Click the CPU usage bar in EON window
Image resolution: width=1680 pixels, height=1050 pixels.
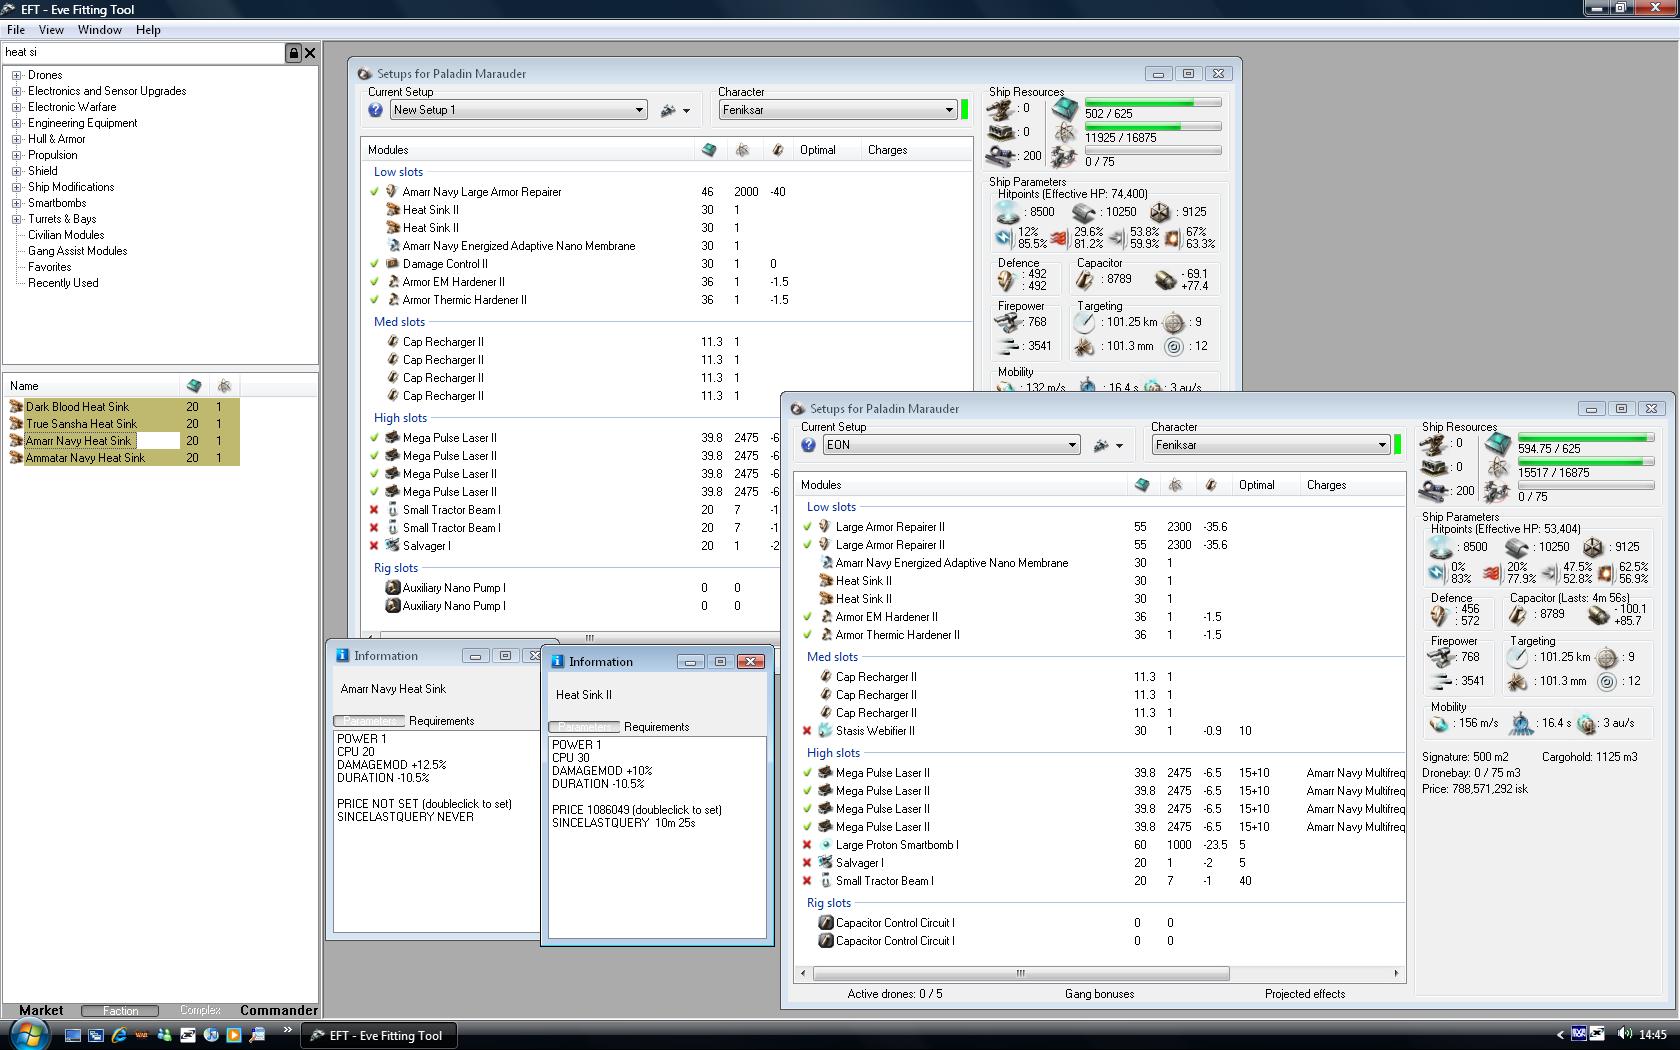1585,437
